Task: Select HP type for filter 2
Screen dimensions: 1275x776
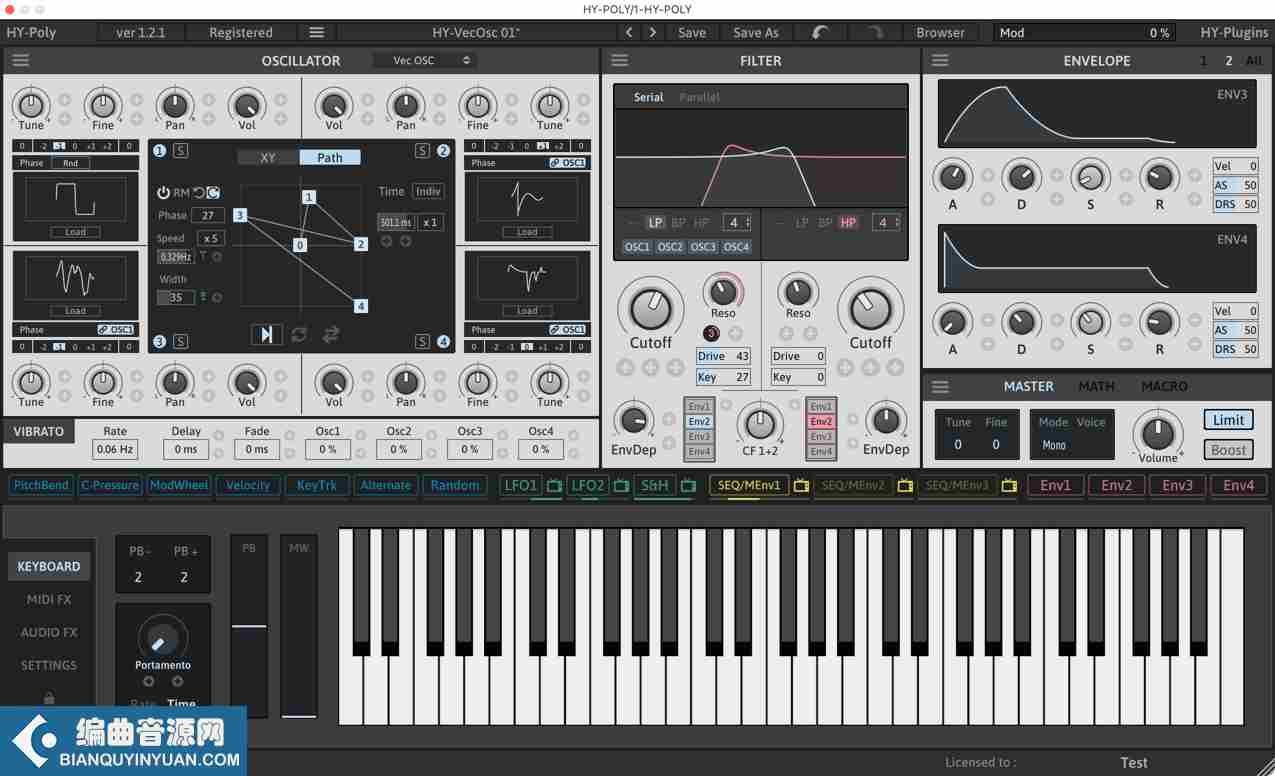Action: pos(849,223)
